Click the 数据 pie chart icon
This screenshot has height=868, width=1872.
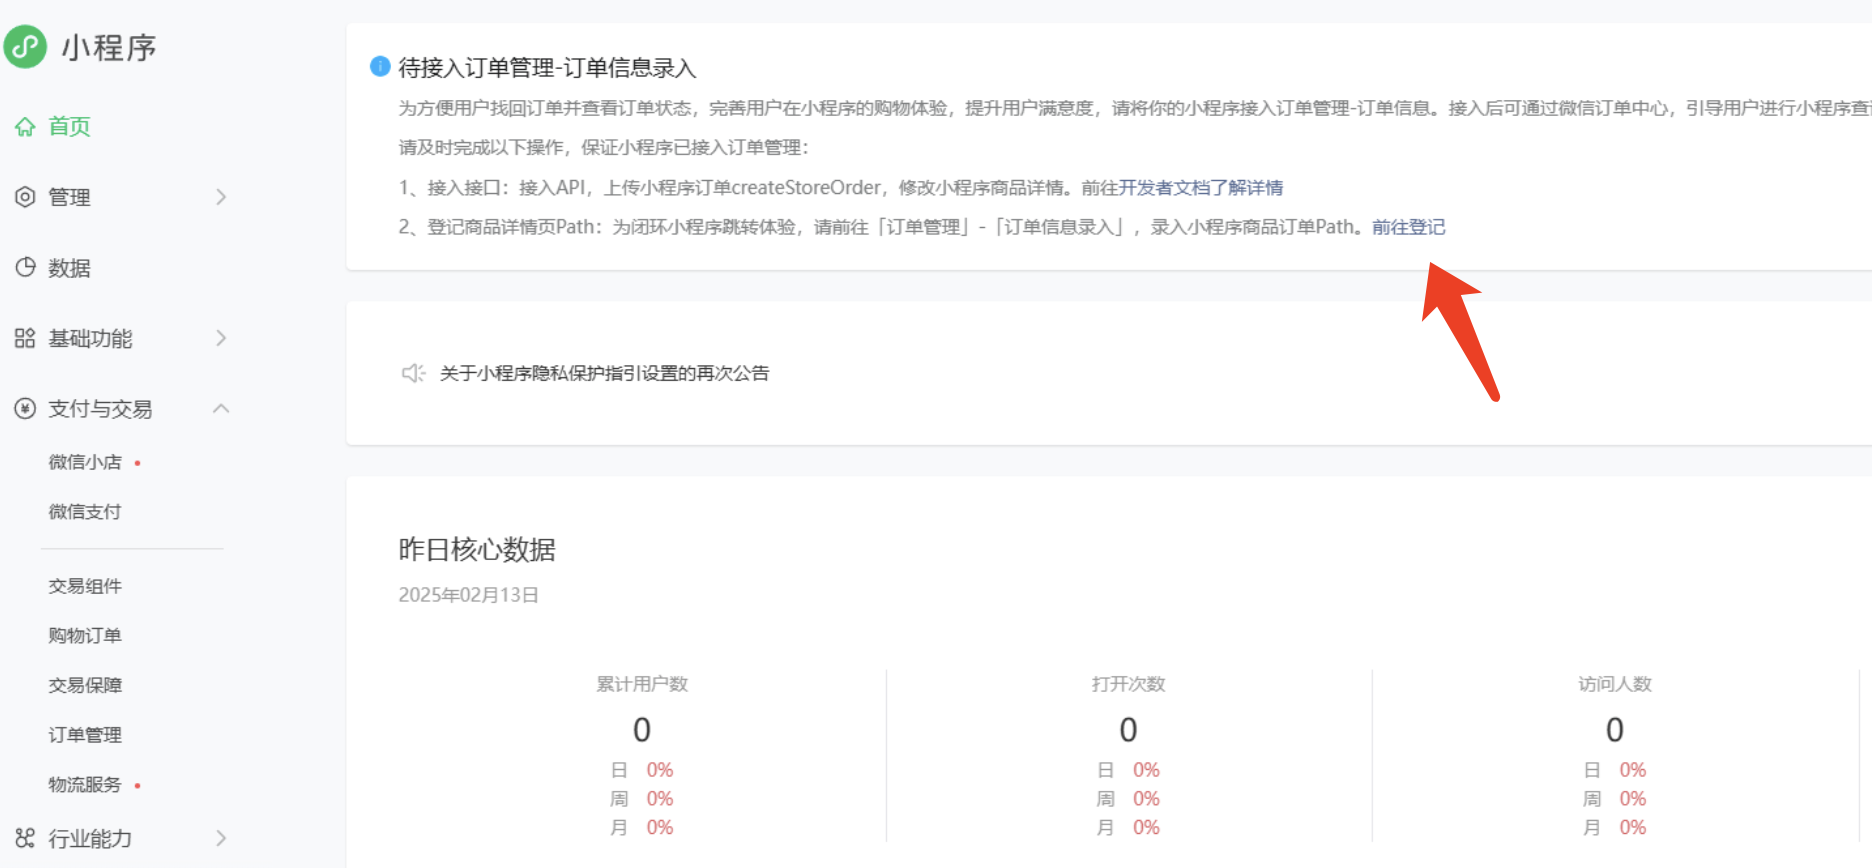pos(25,267)
